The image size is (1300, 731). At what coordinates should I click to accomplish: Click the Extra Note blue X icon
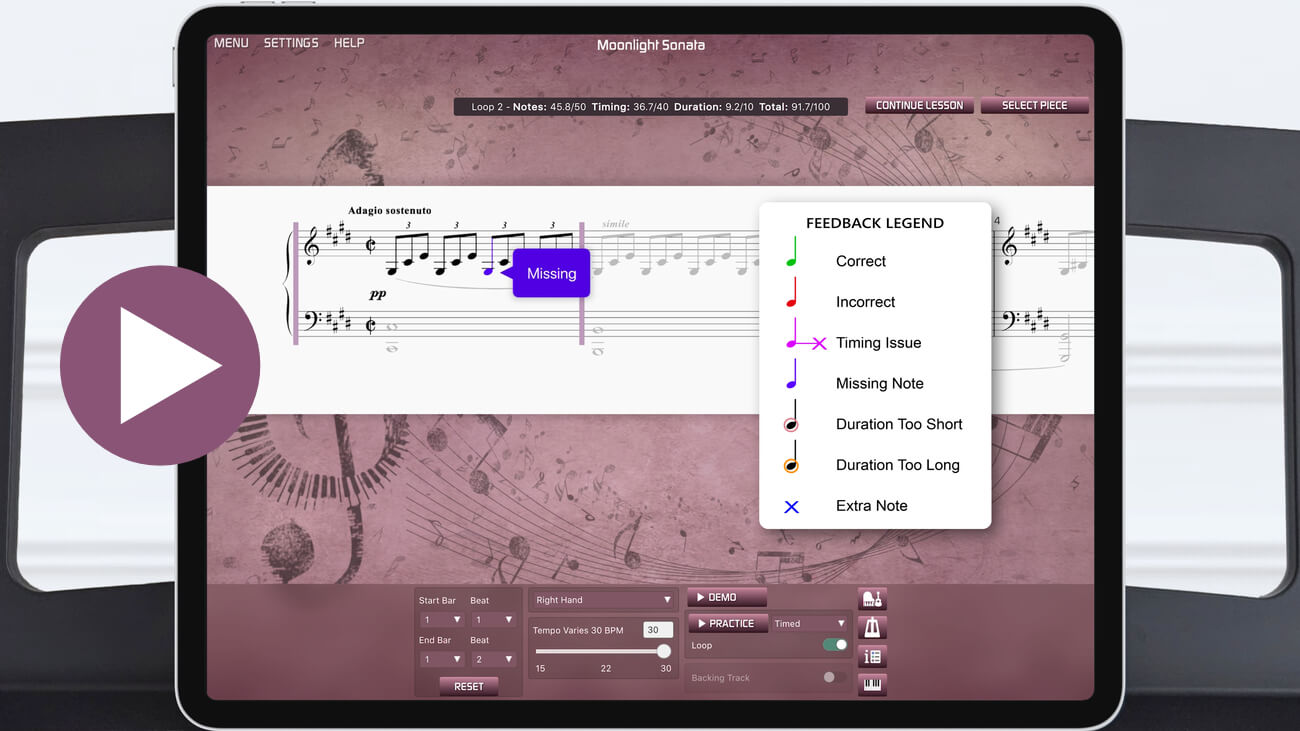(x=791, y=506)
